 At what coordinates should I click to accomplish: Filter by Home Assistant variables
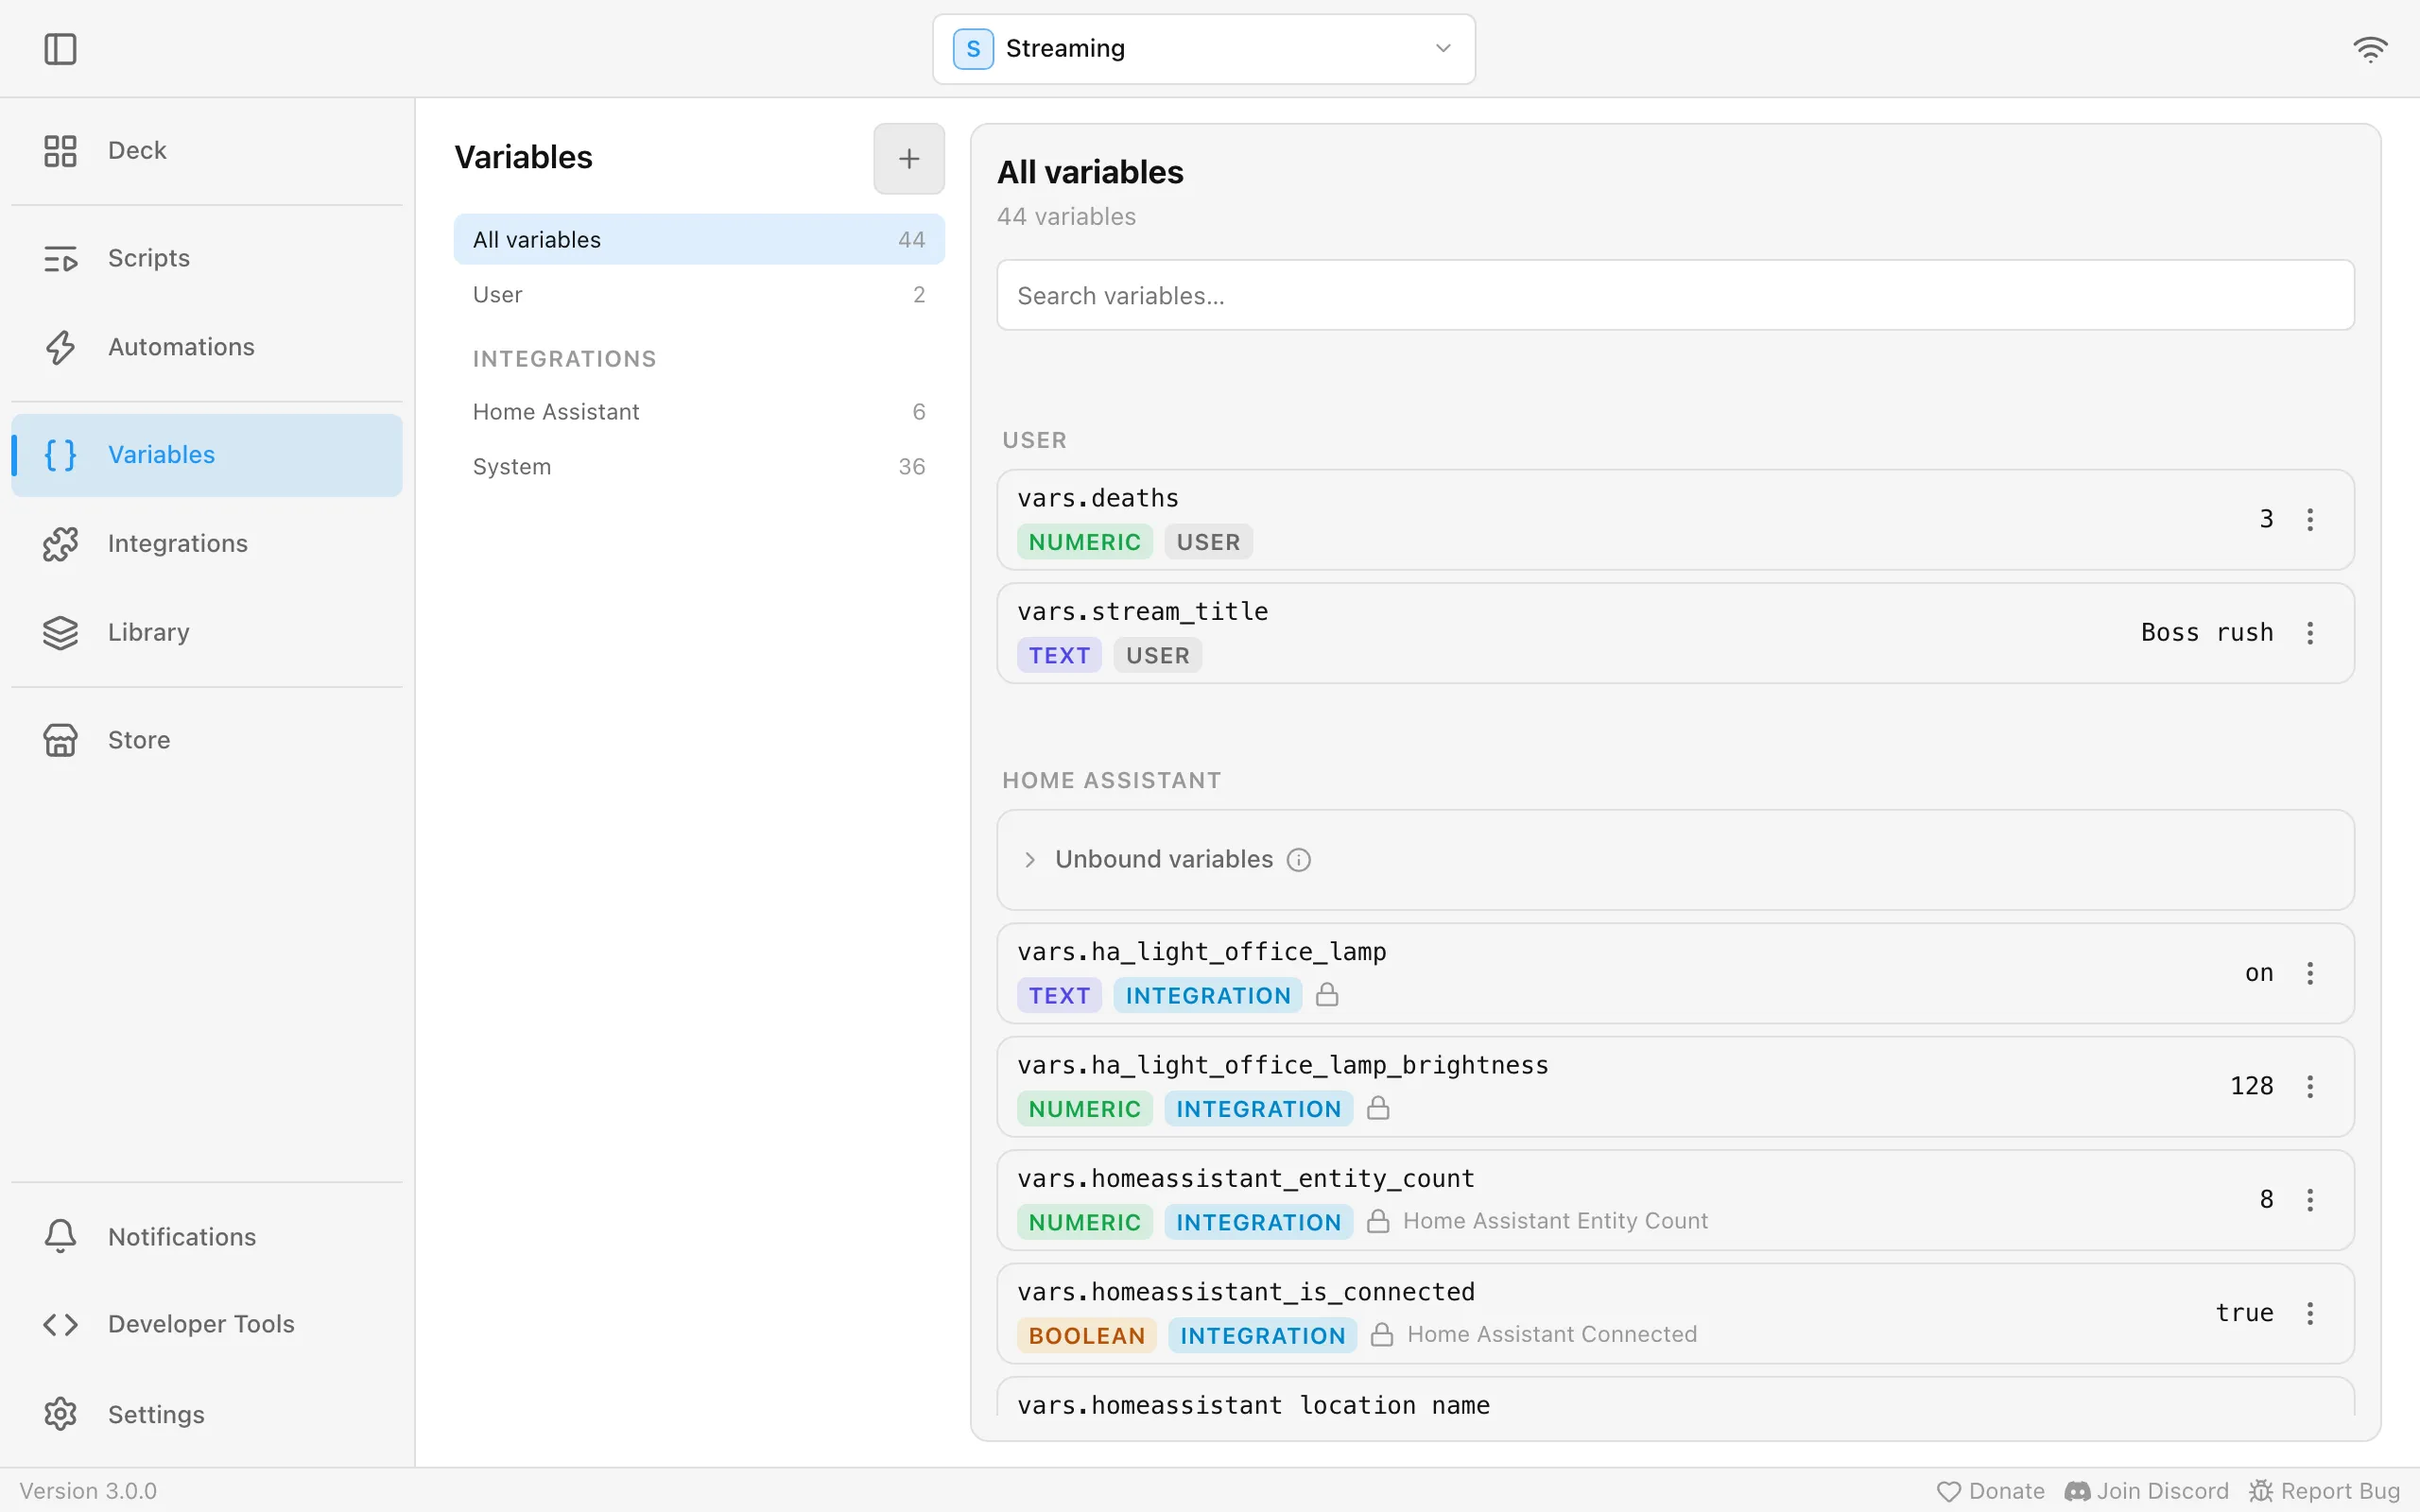(x=698, y=412)
